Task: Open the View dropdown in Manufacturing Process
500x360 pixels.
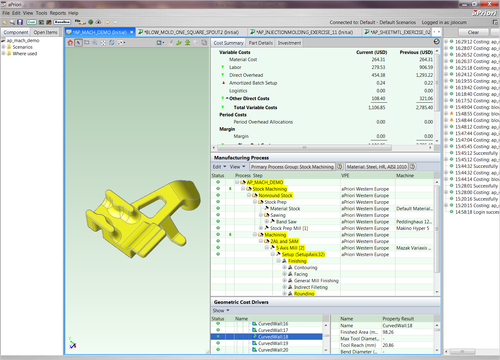Action: [x=237, y=167]
